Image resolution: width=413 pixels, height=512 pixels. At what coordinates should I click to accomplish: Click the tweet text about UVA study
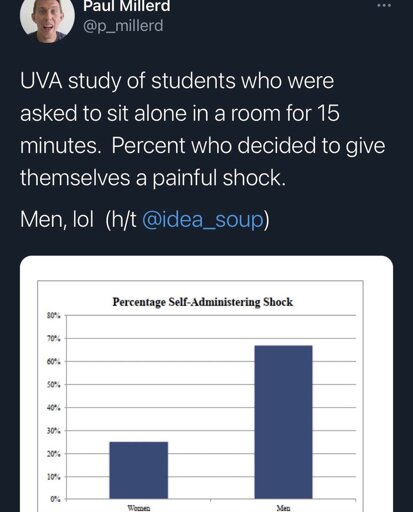point(203,129)
